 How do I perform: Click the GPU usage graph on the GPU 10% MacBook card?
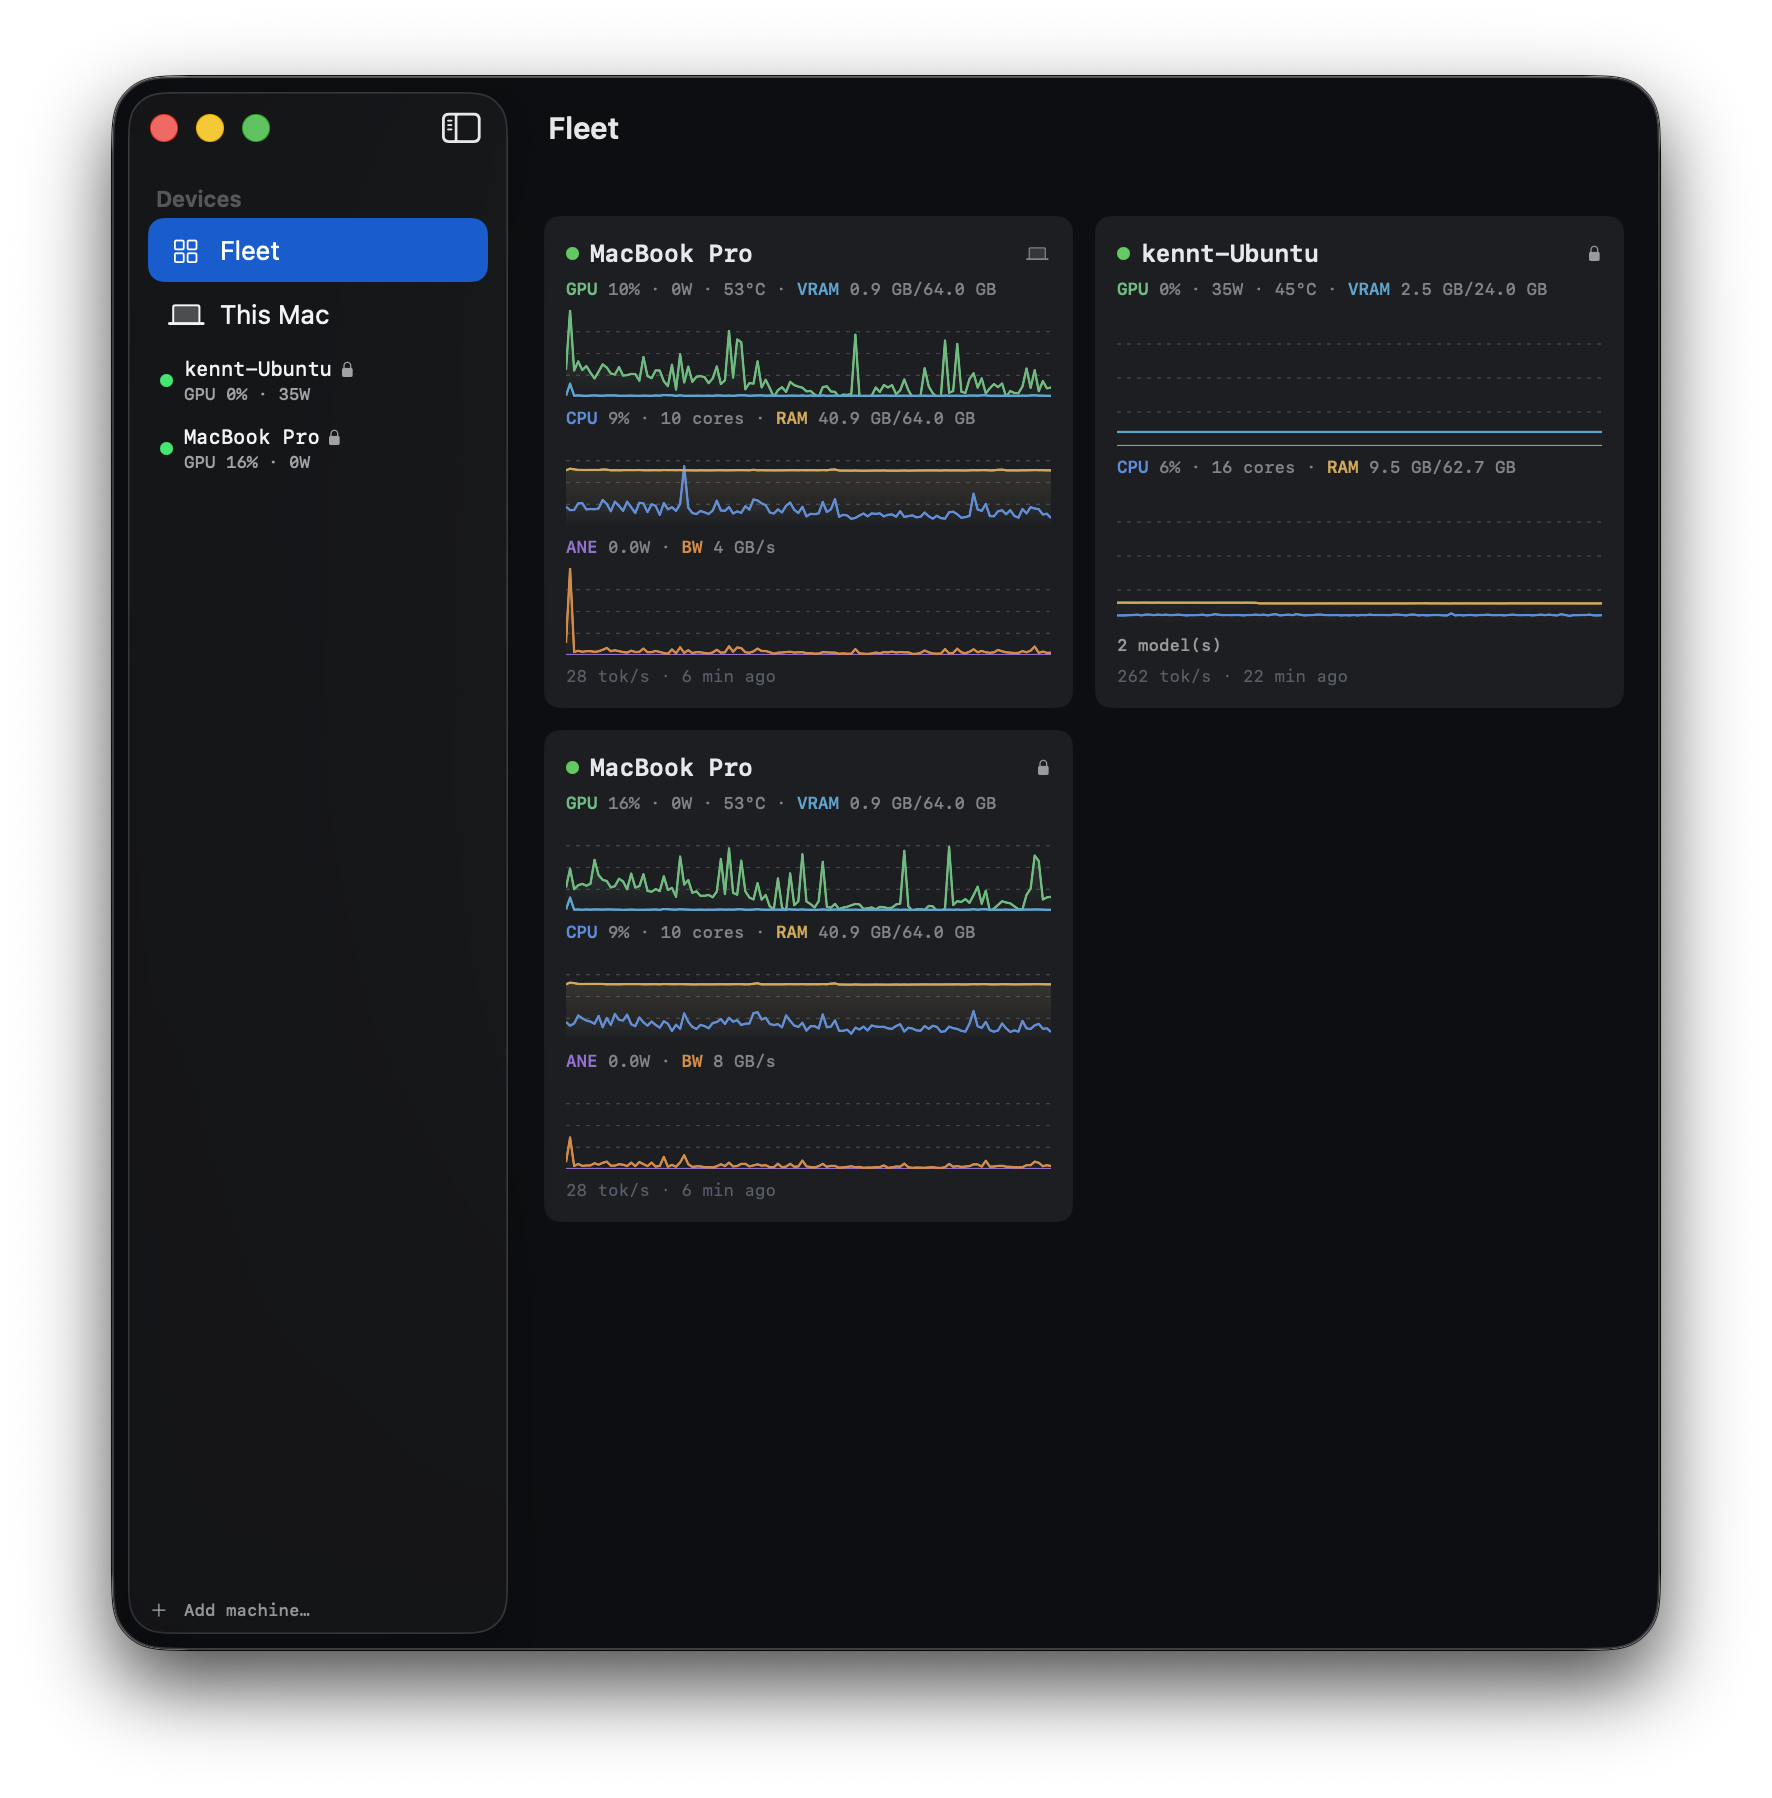pyautogui.click(x=808, y=353)
